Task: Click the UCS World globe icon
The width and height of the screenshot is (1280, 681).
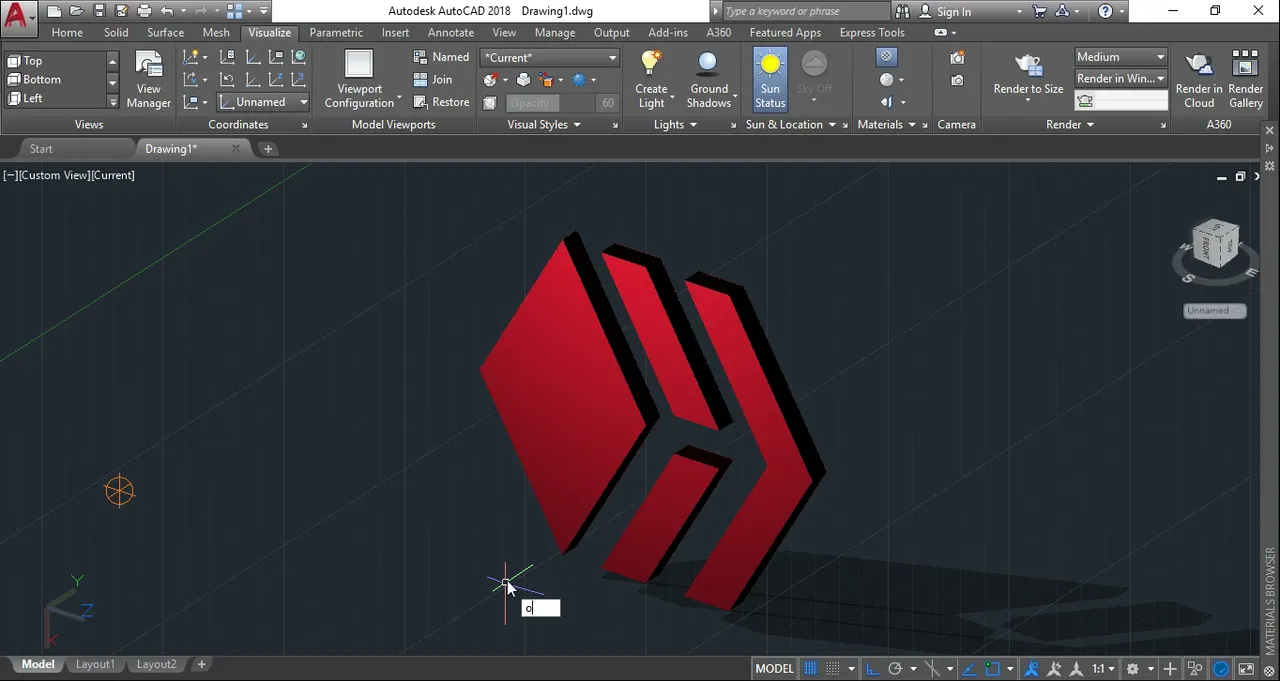Action: [x=298, y=57]
